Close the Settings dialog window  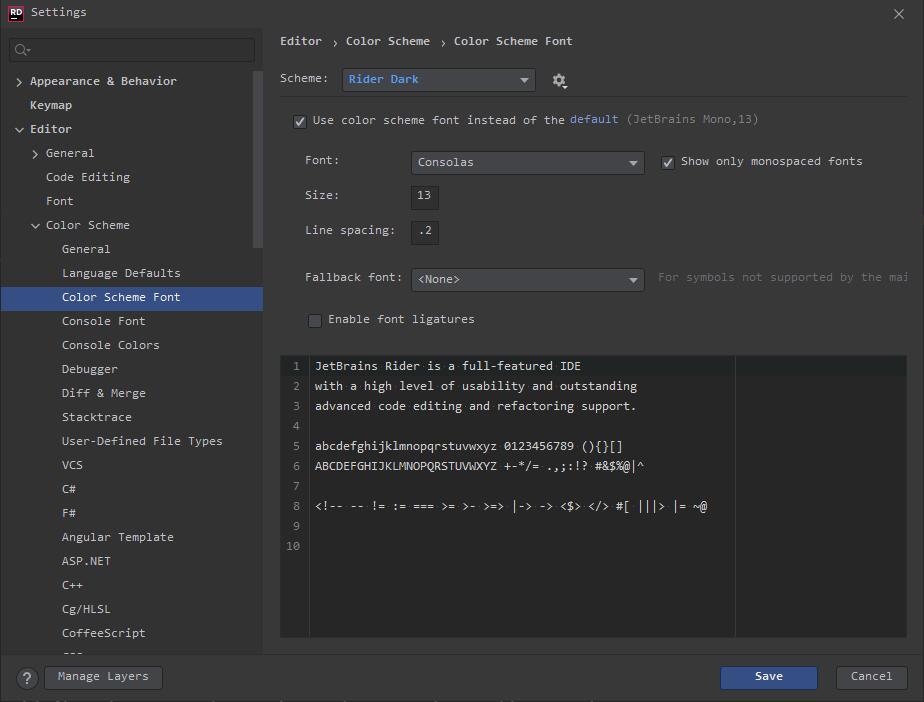[x=898, y=14]
